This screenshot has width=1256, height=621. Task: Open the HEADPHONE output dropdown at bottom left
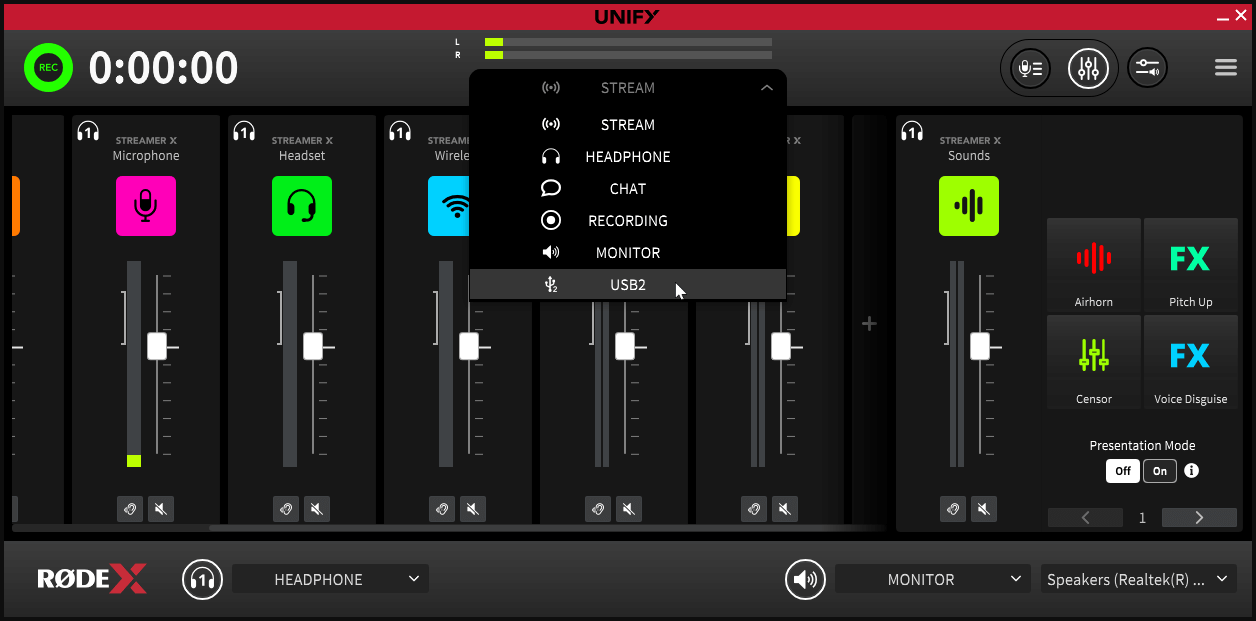(330, 578)
